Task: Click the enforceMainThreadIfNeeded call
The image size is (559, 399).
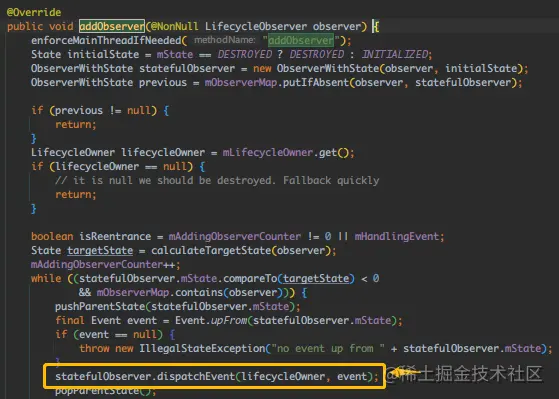Action: point(106,40)
